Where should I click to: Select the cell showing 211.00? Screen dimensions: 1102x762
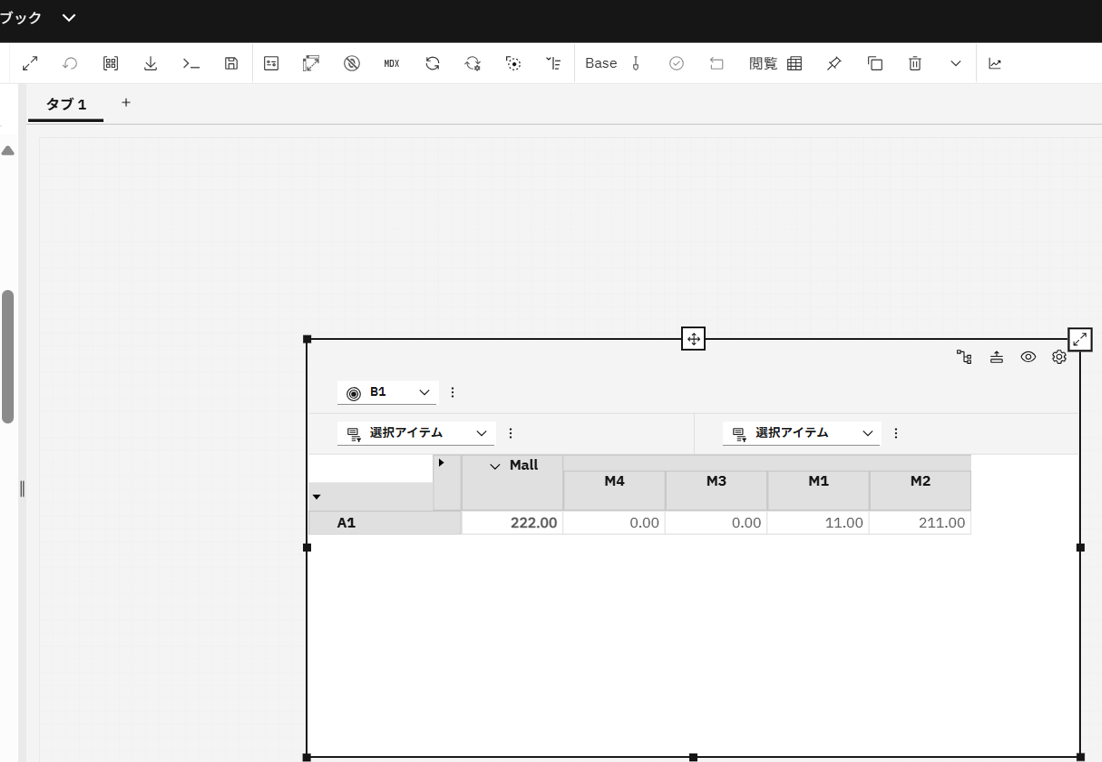click(920, 522)
